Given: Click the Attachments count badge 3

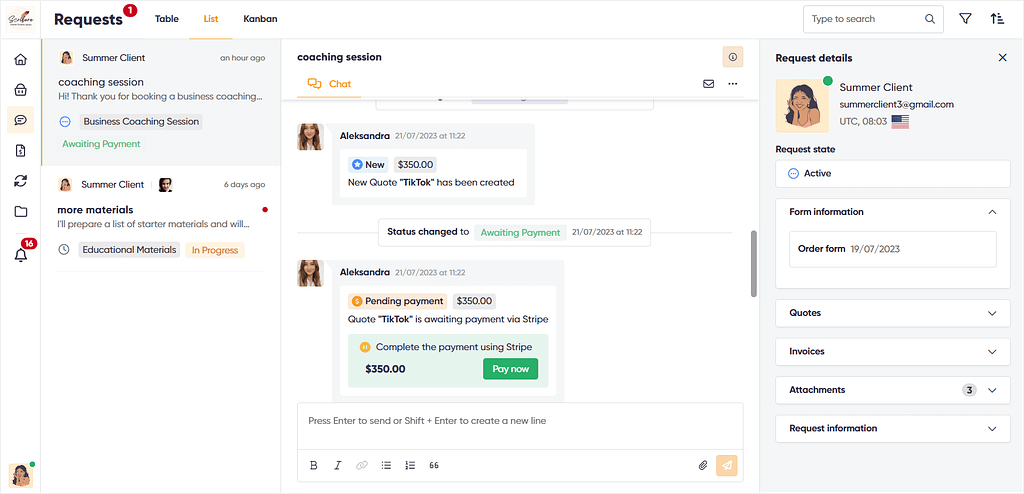Looking at the screenshot, I should pos(969,390).
